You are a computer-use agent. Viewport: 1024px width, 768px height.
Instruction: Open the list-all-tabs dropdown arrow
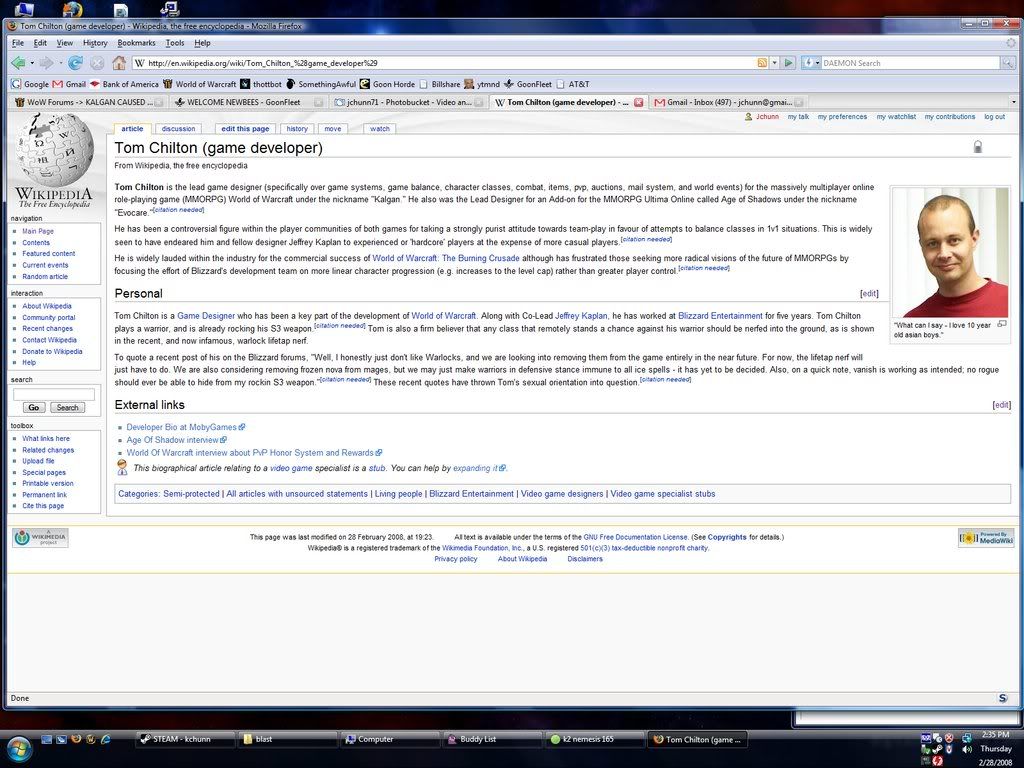tap(1013, 102)
